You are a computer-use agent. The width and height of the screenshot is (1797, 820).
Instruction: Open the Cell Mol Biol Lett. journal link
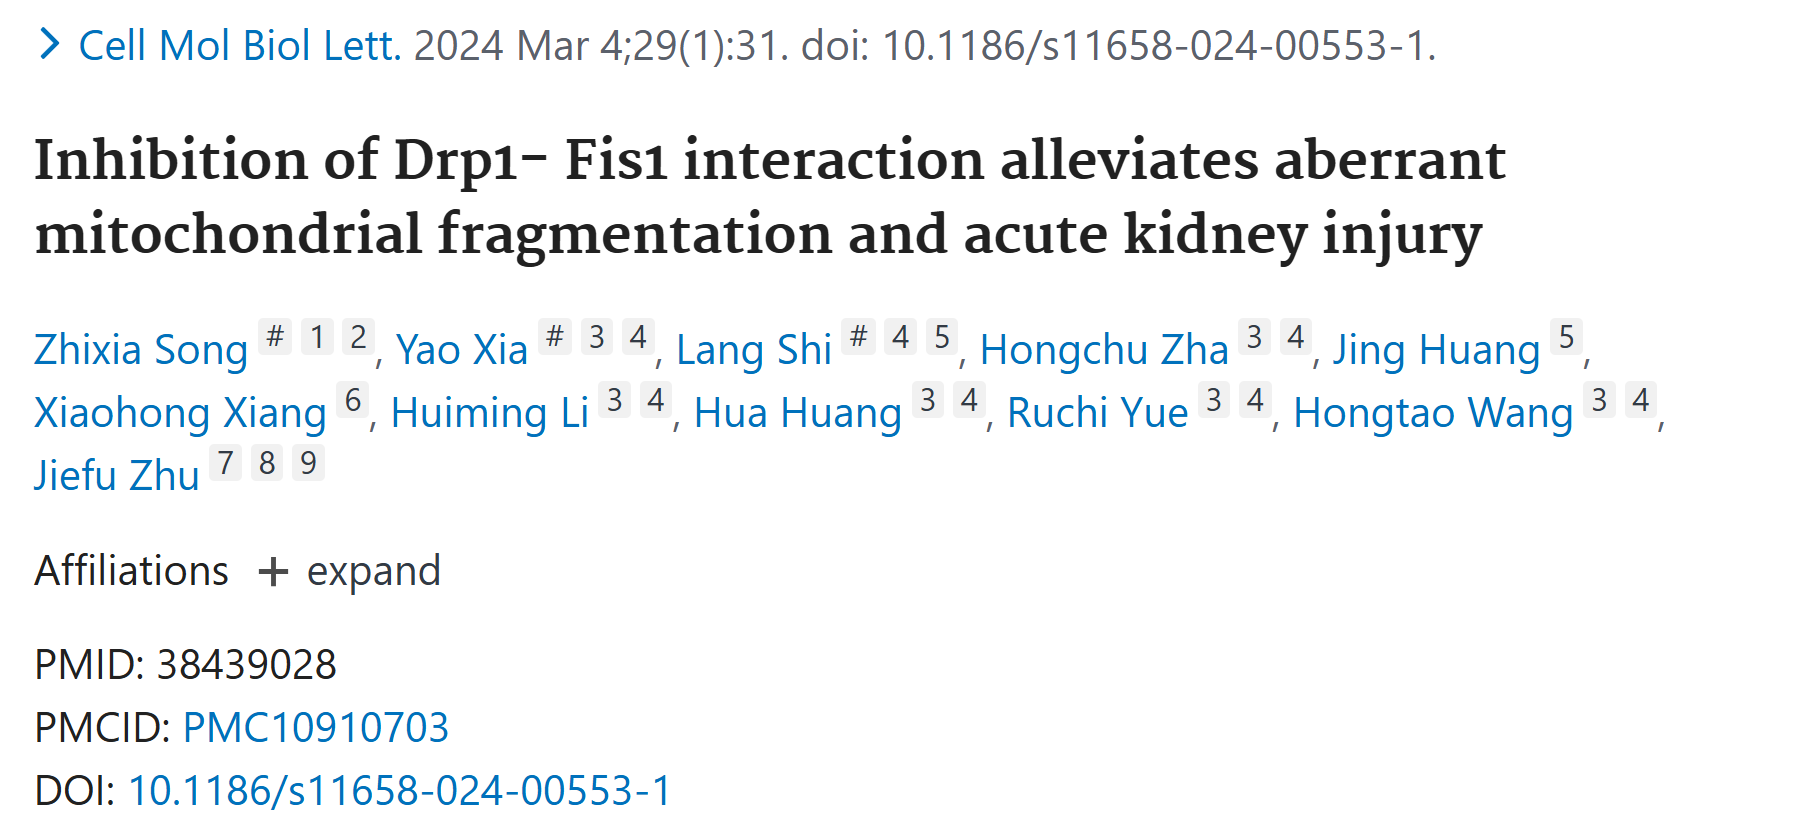(240, 46)
